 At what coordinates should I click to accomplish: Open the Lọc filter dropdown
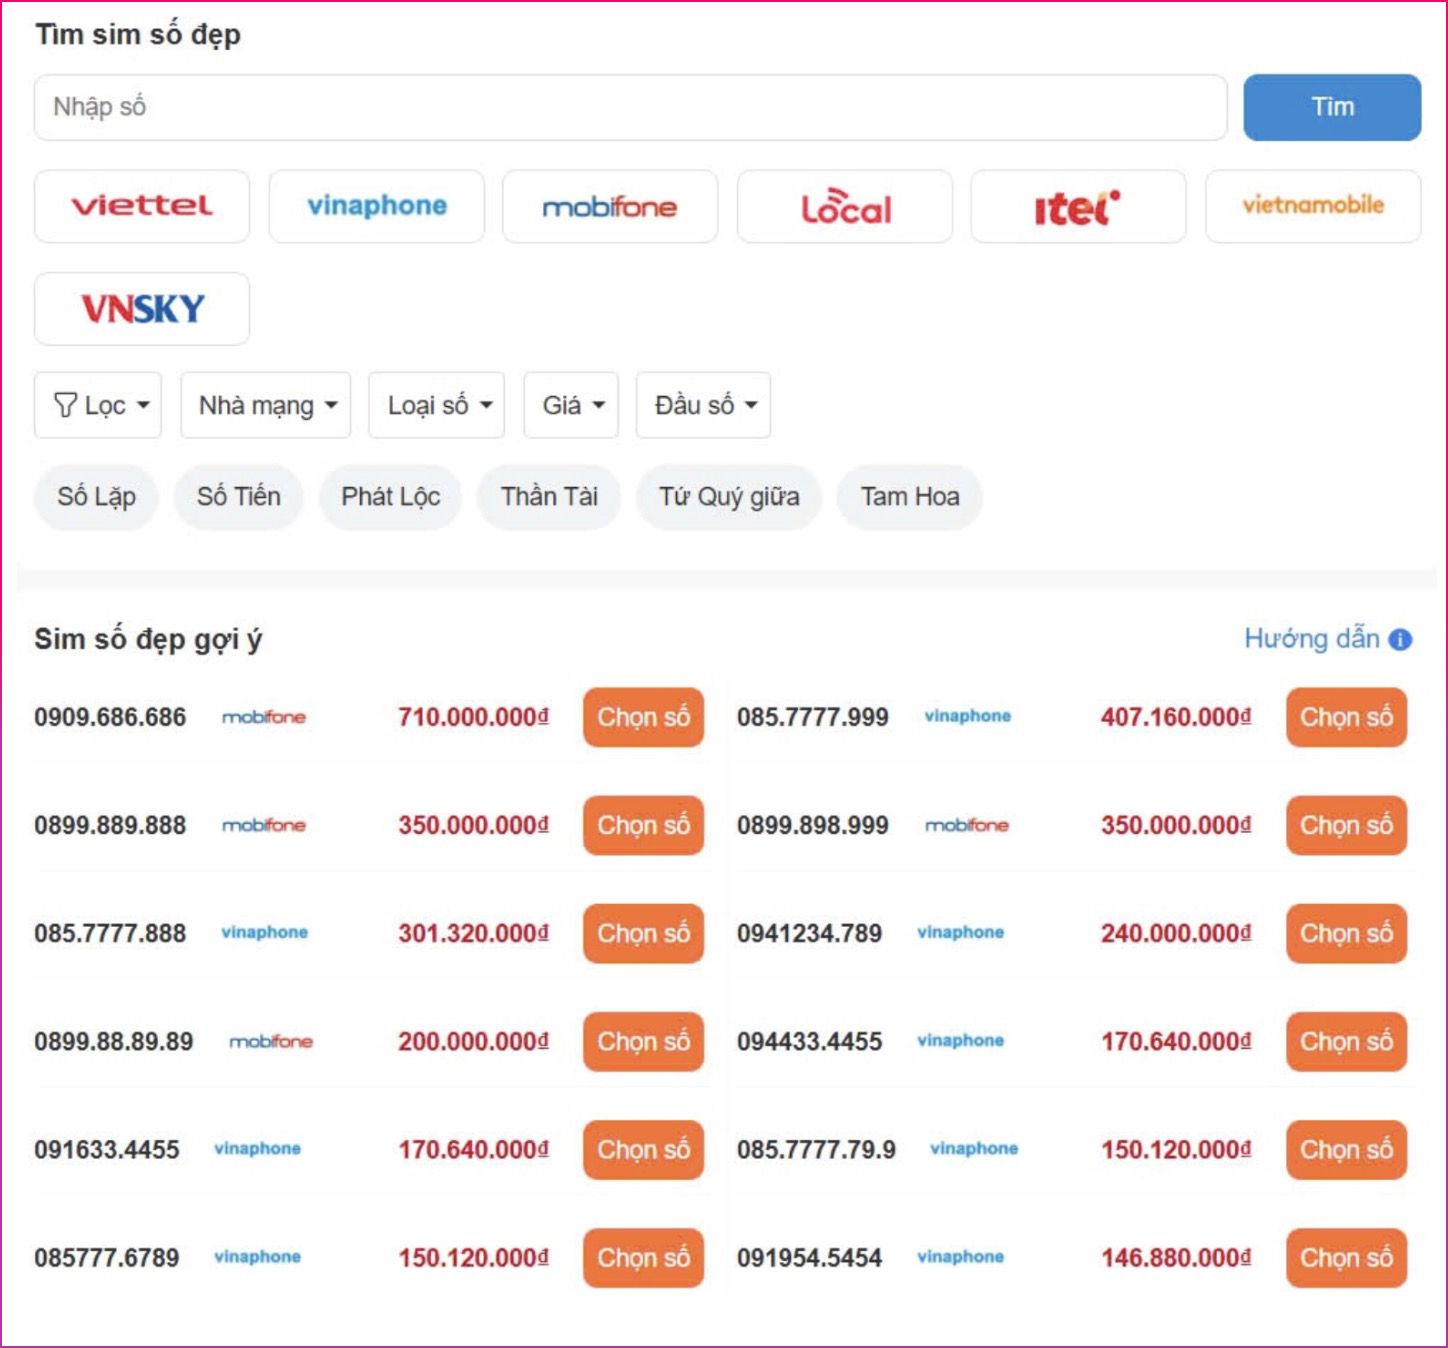[x=98, y=405]
